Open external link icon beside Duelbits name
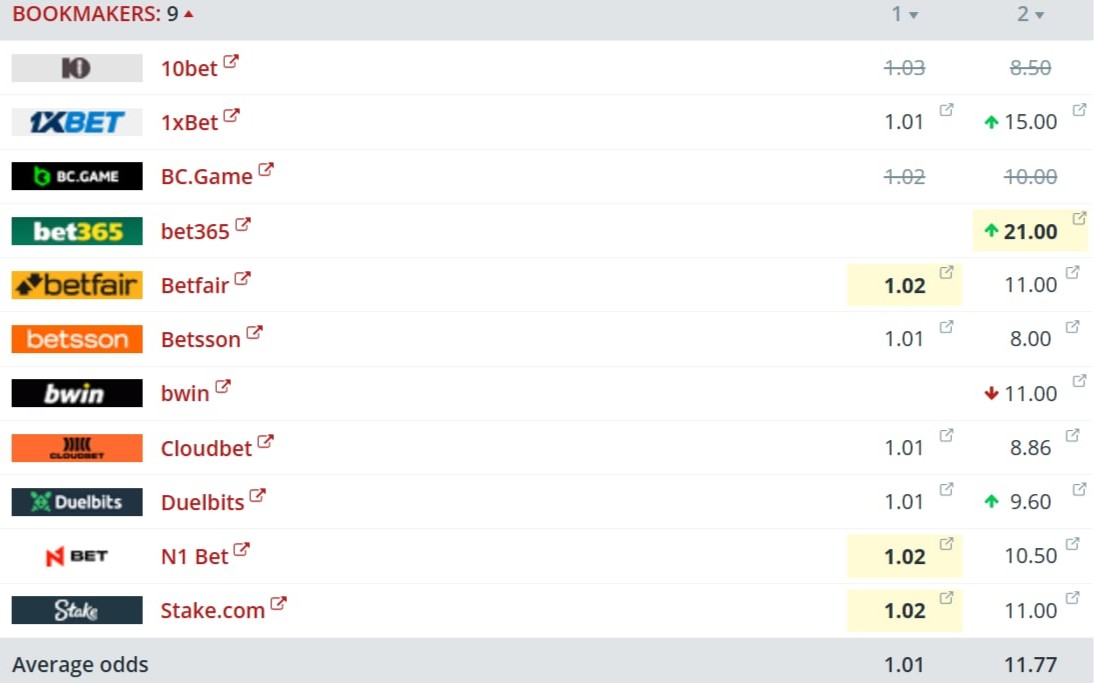The image size is (1094, 683). tap(257, 495)
